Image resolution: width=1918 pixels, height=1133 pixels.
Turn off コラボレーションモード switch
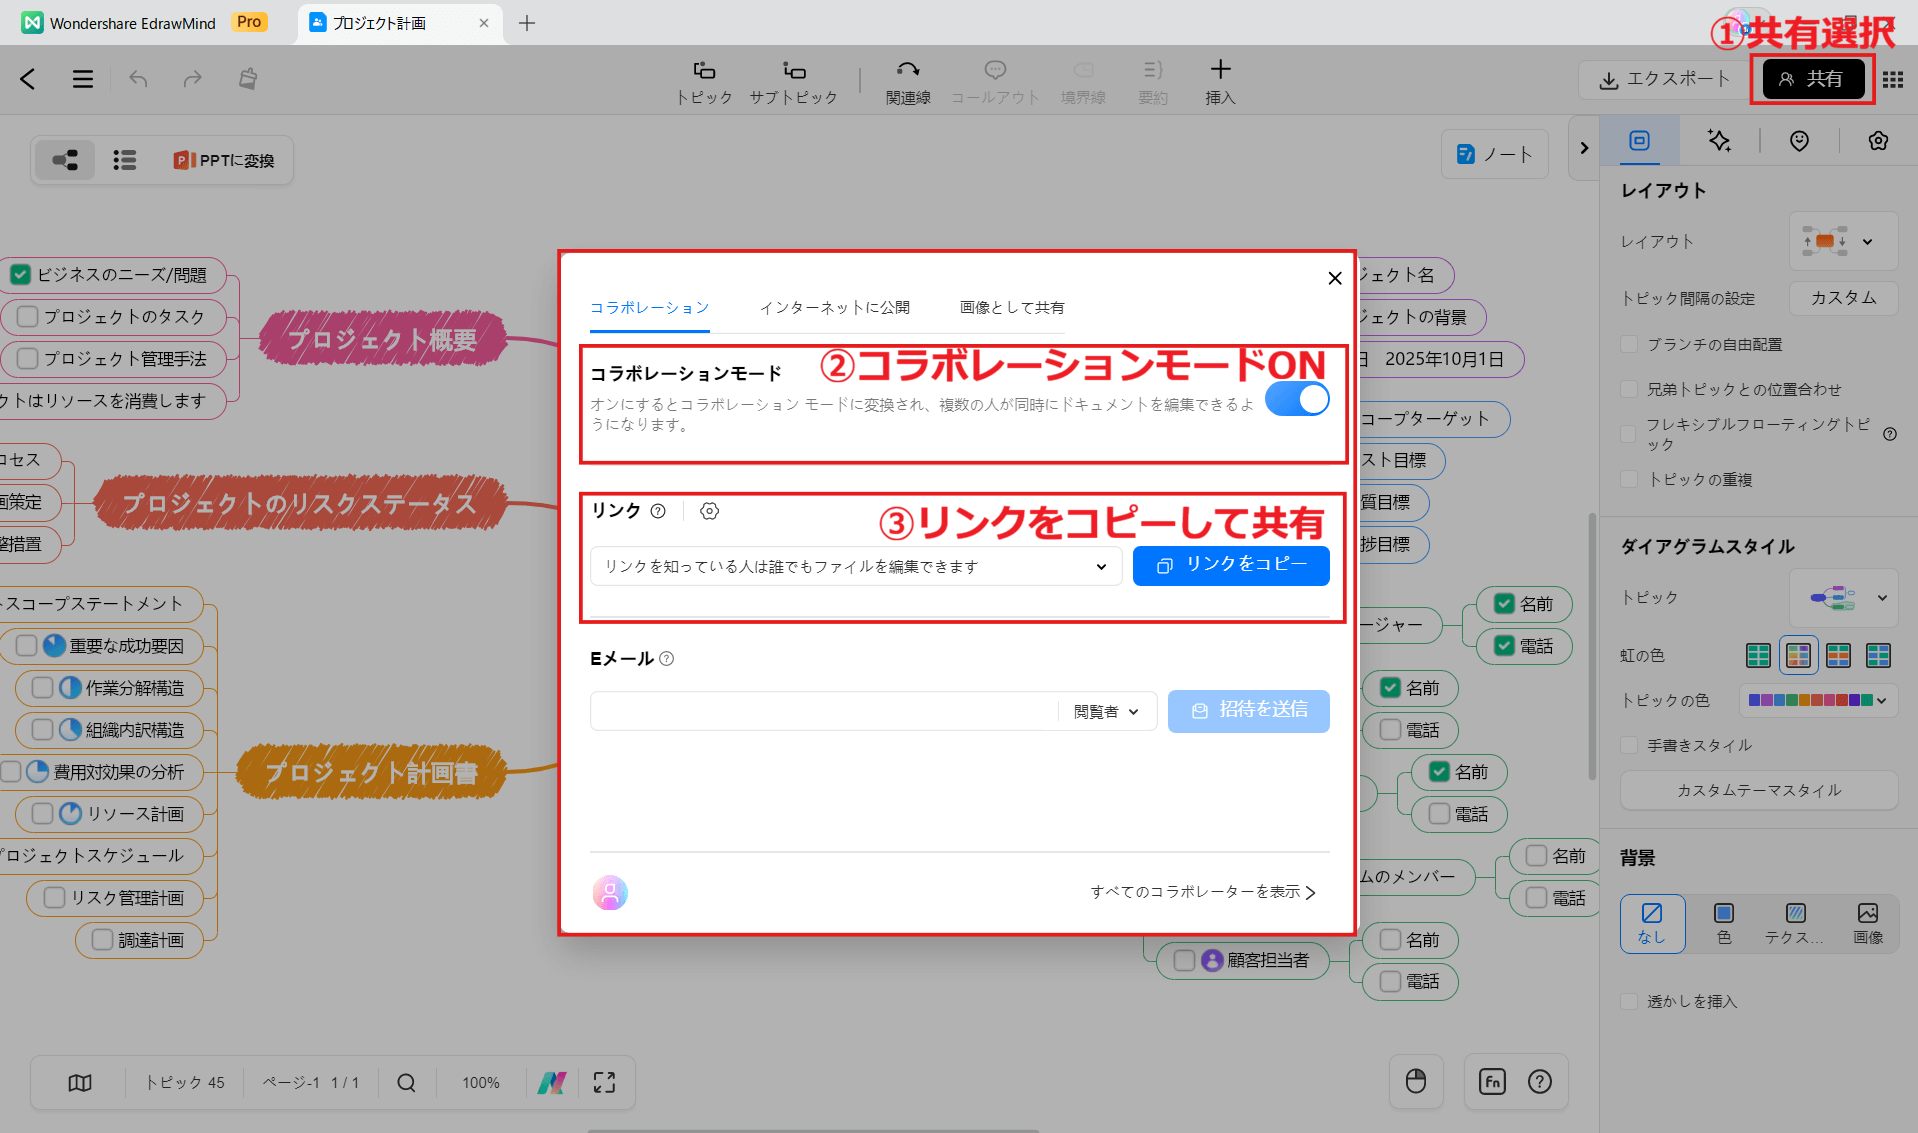(x=1297, y=399)
